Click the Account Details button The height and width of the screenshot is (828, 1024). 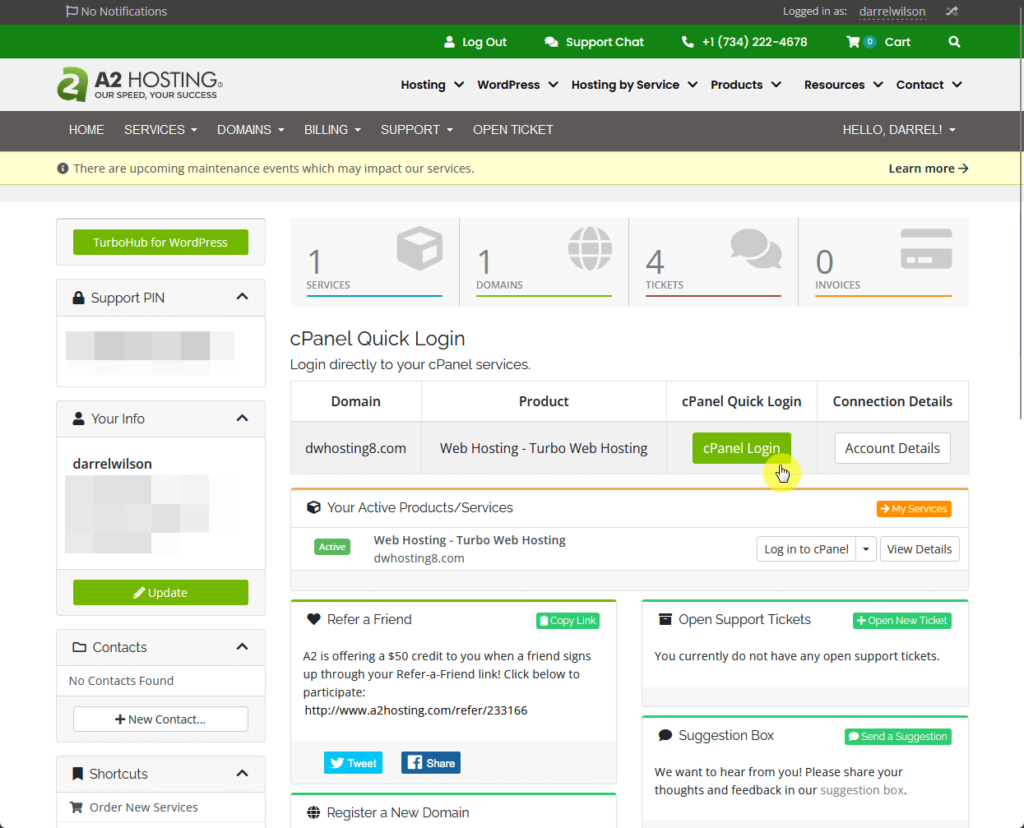coord(892,449)
